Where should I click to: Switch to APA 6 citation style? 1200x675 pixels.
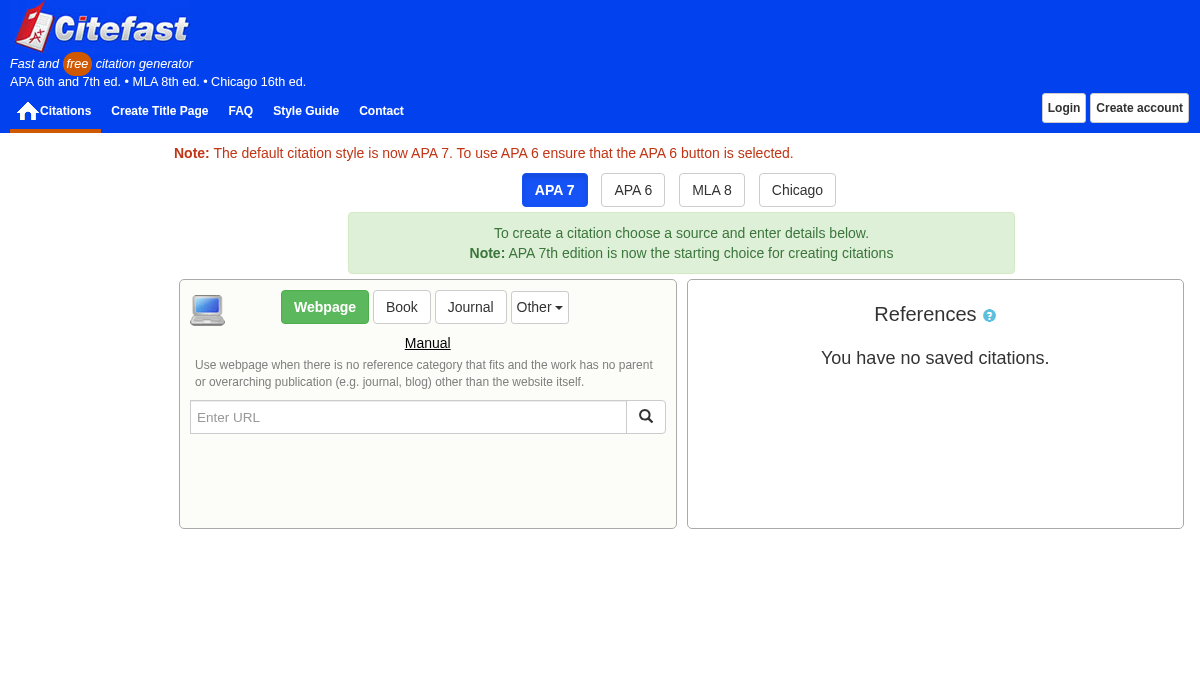point(633,190)
